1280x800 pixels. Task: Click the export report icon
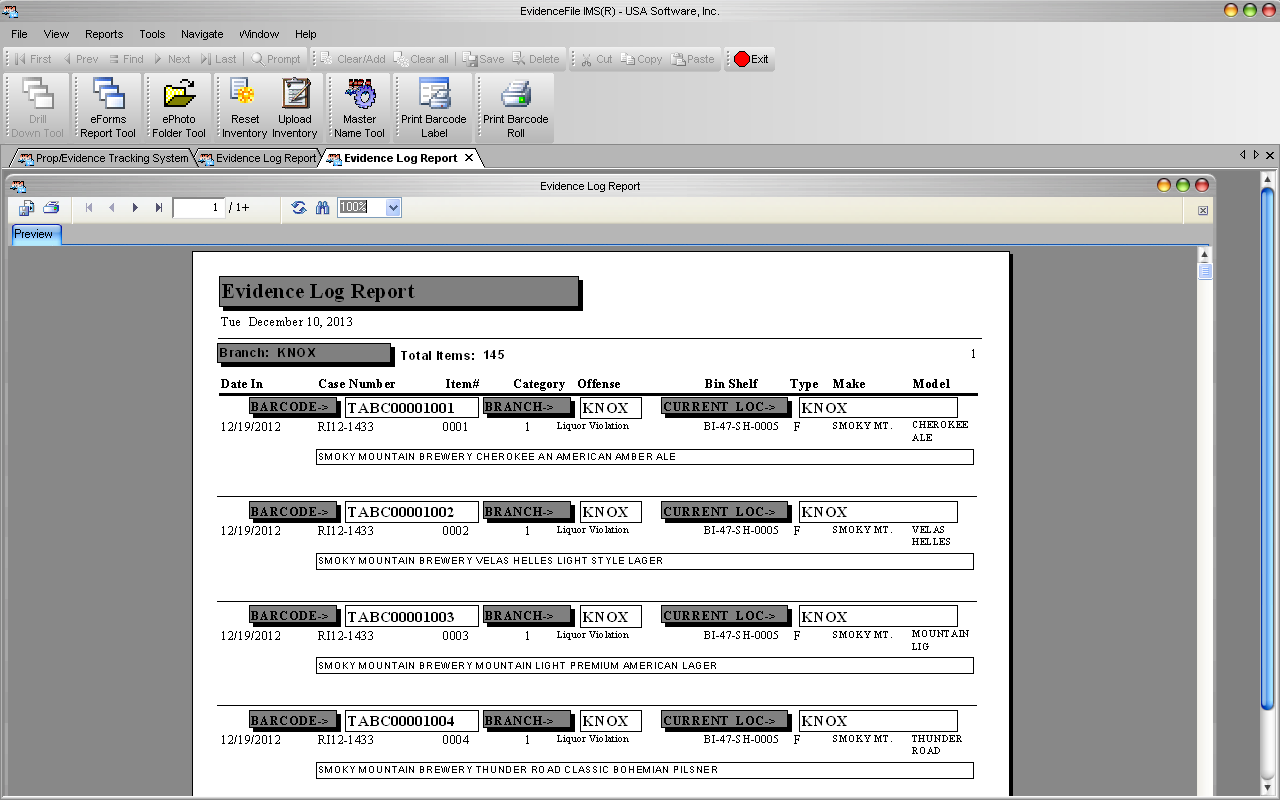point(27,208)
